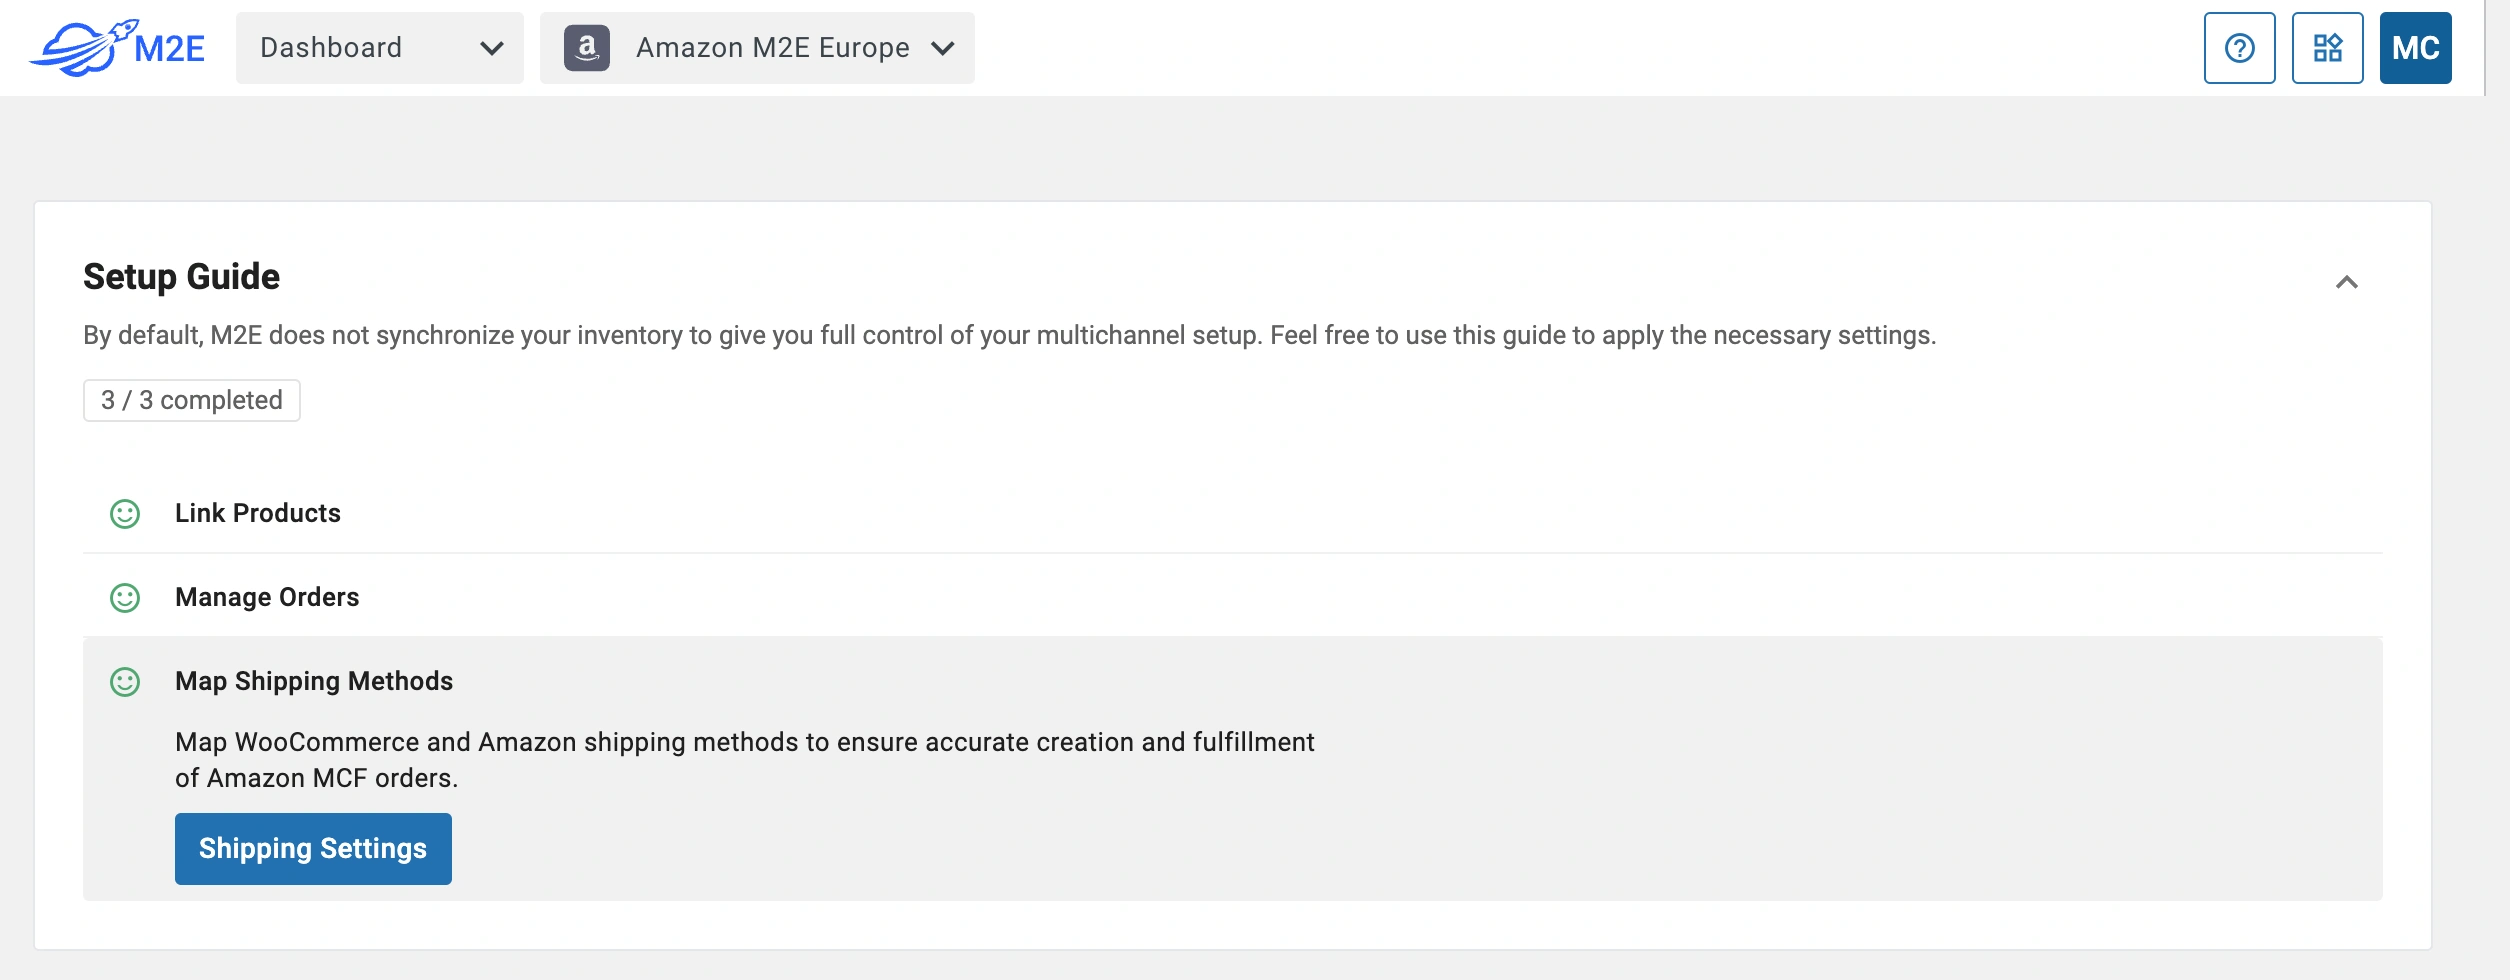Click the Shipping Settings button
Screen dimensions: 2510x980
click(x=313, y=848)
